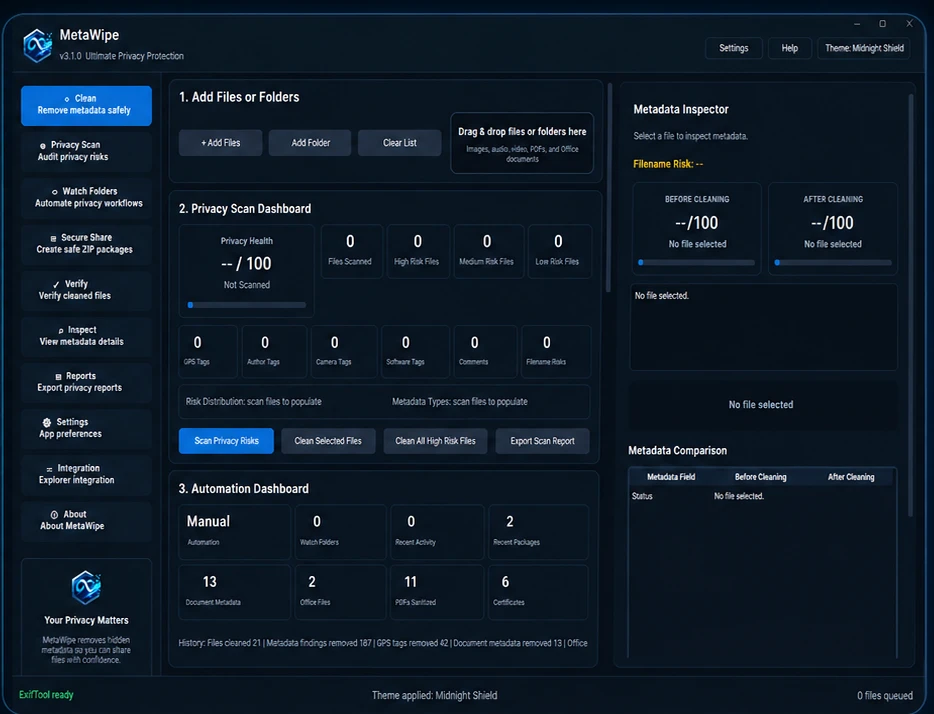The height and width of the screenshot is (714, 934).
Task: Open the sidebar Settings App preferences
Action: 86,428
